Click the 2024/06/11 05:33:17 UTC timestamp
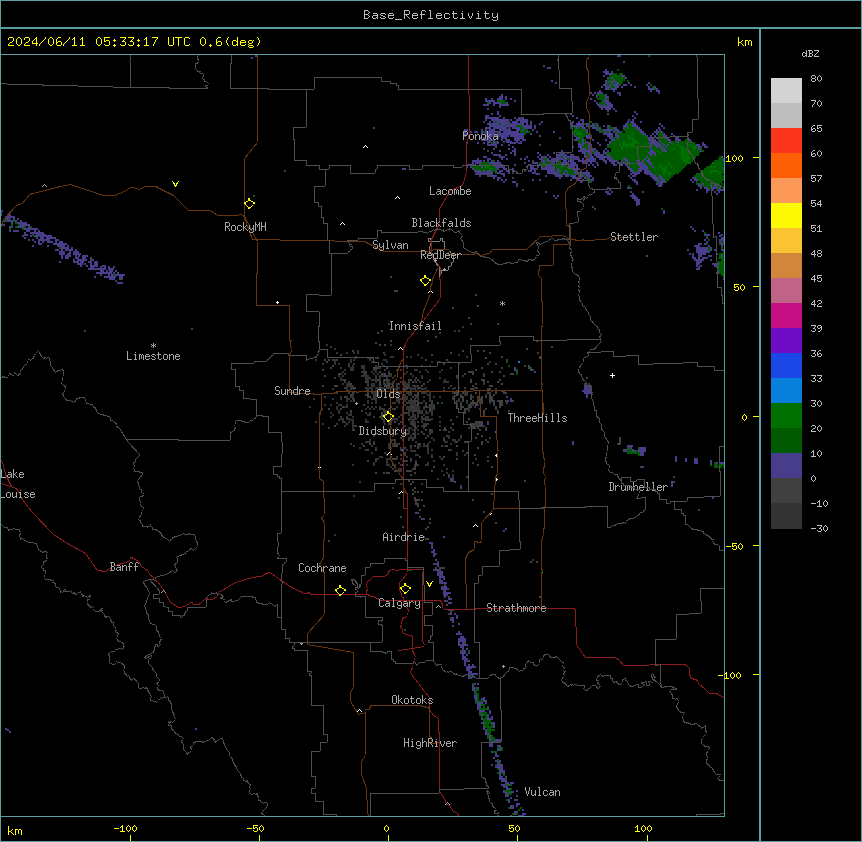The width and height of the screenshot is (862, 842). coord(99,42)
